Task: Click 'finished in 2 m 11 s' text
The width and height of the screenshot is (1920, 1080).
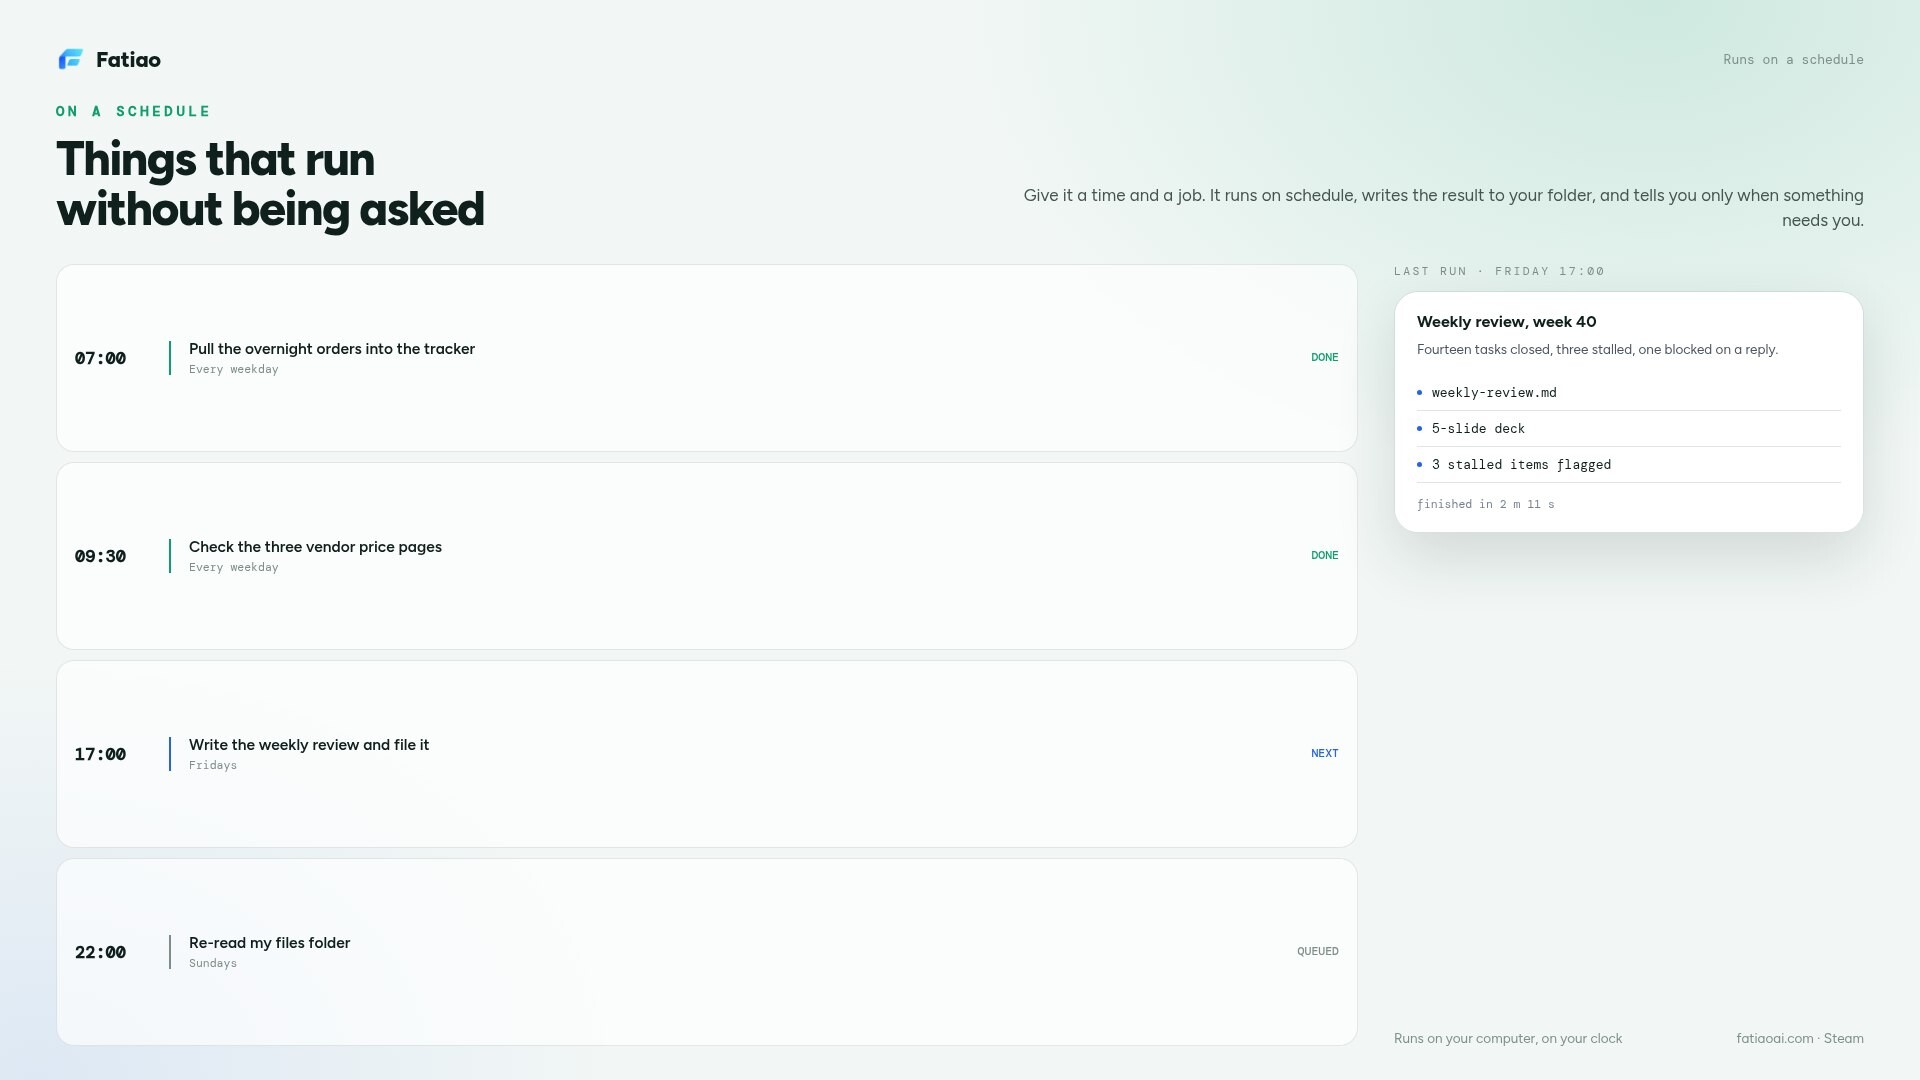Action: click(1486, 504)
